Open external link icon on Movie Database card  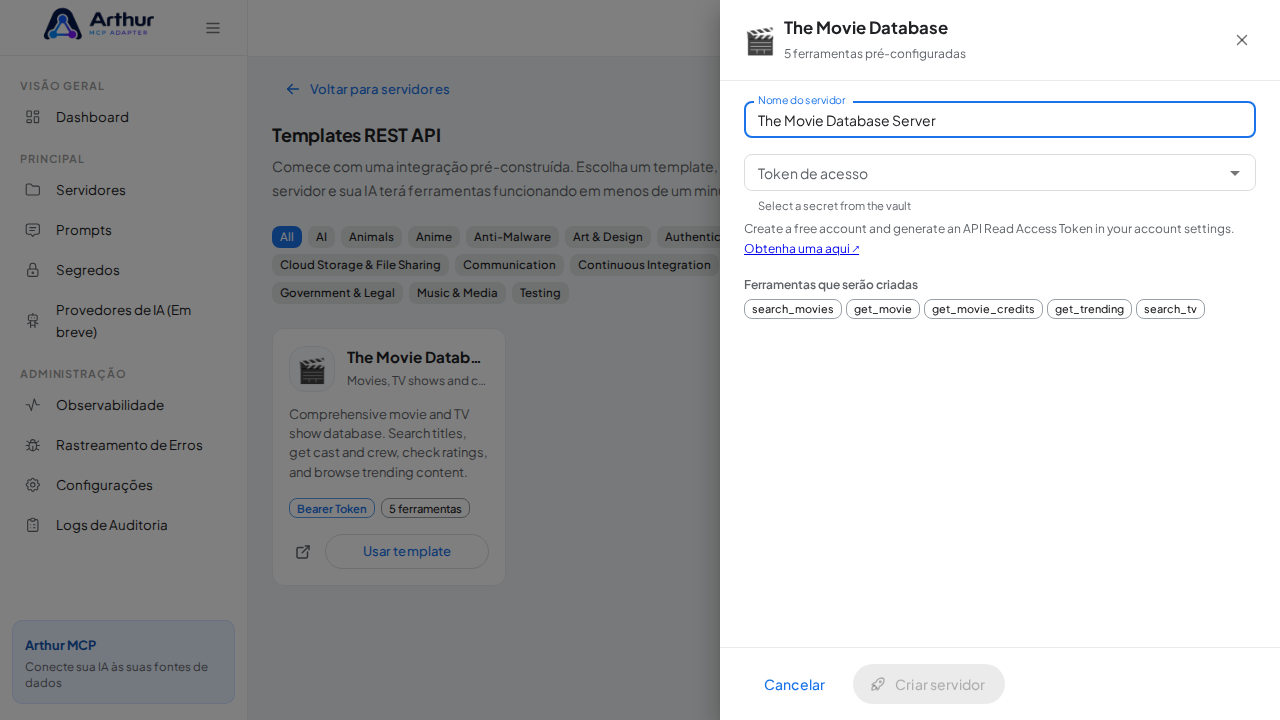pos(303,552)
